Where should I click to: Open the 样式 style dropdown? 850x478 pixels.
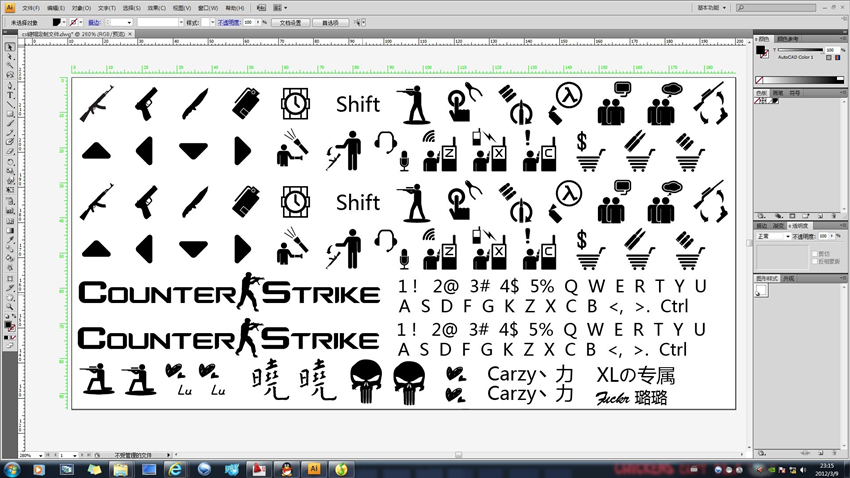[212, 22]
